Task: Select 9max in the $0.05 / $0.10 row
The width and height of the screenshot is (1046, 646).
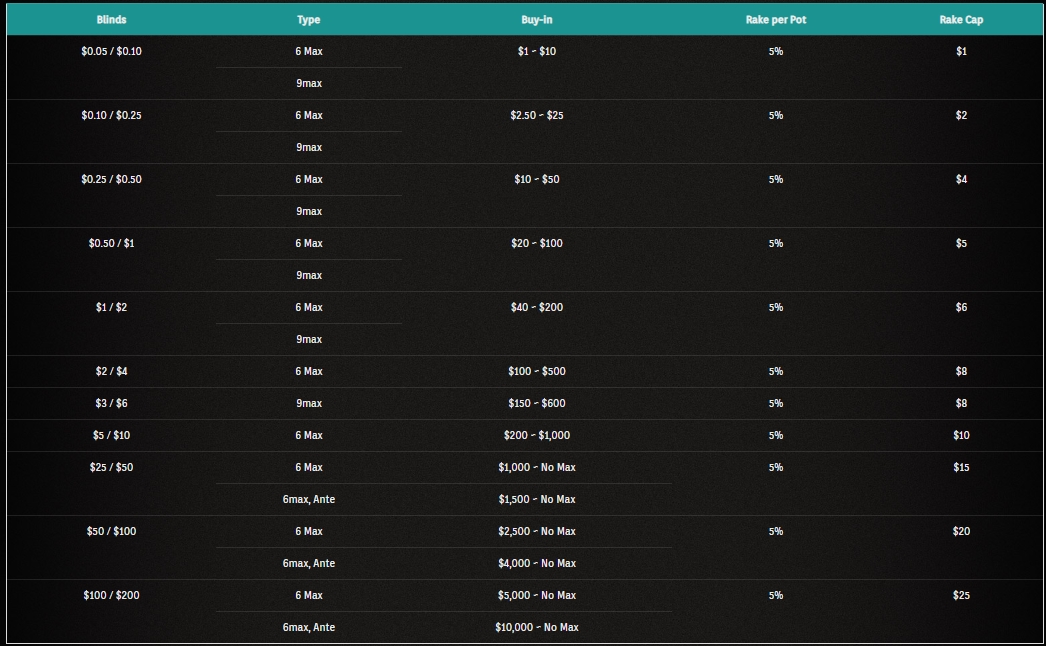Action: point(309,83)
